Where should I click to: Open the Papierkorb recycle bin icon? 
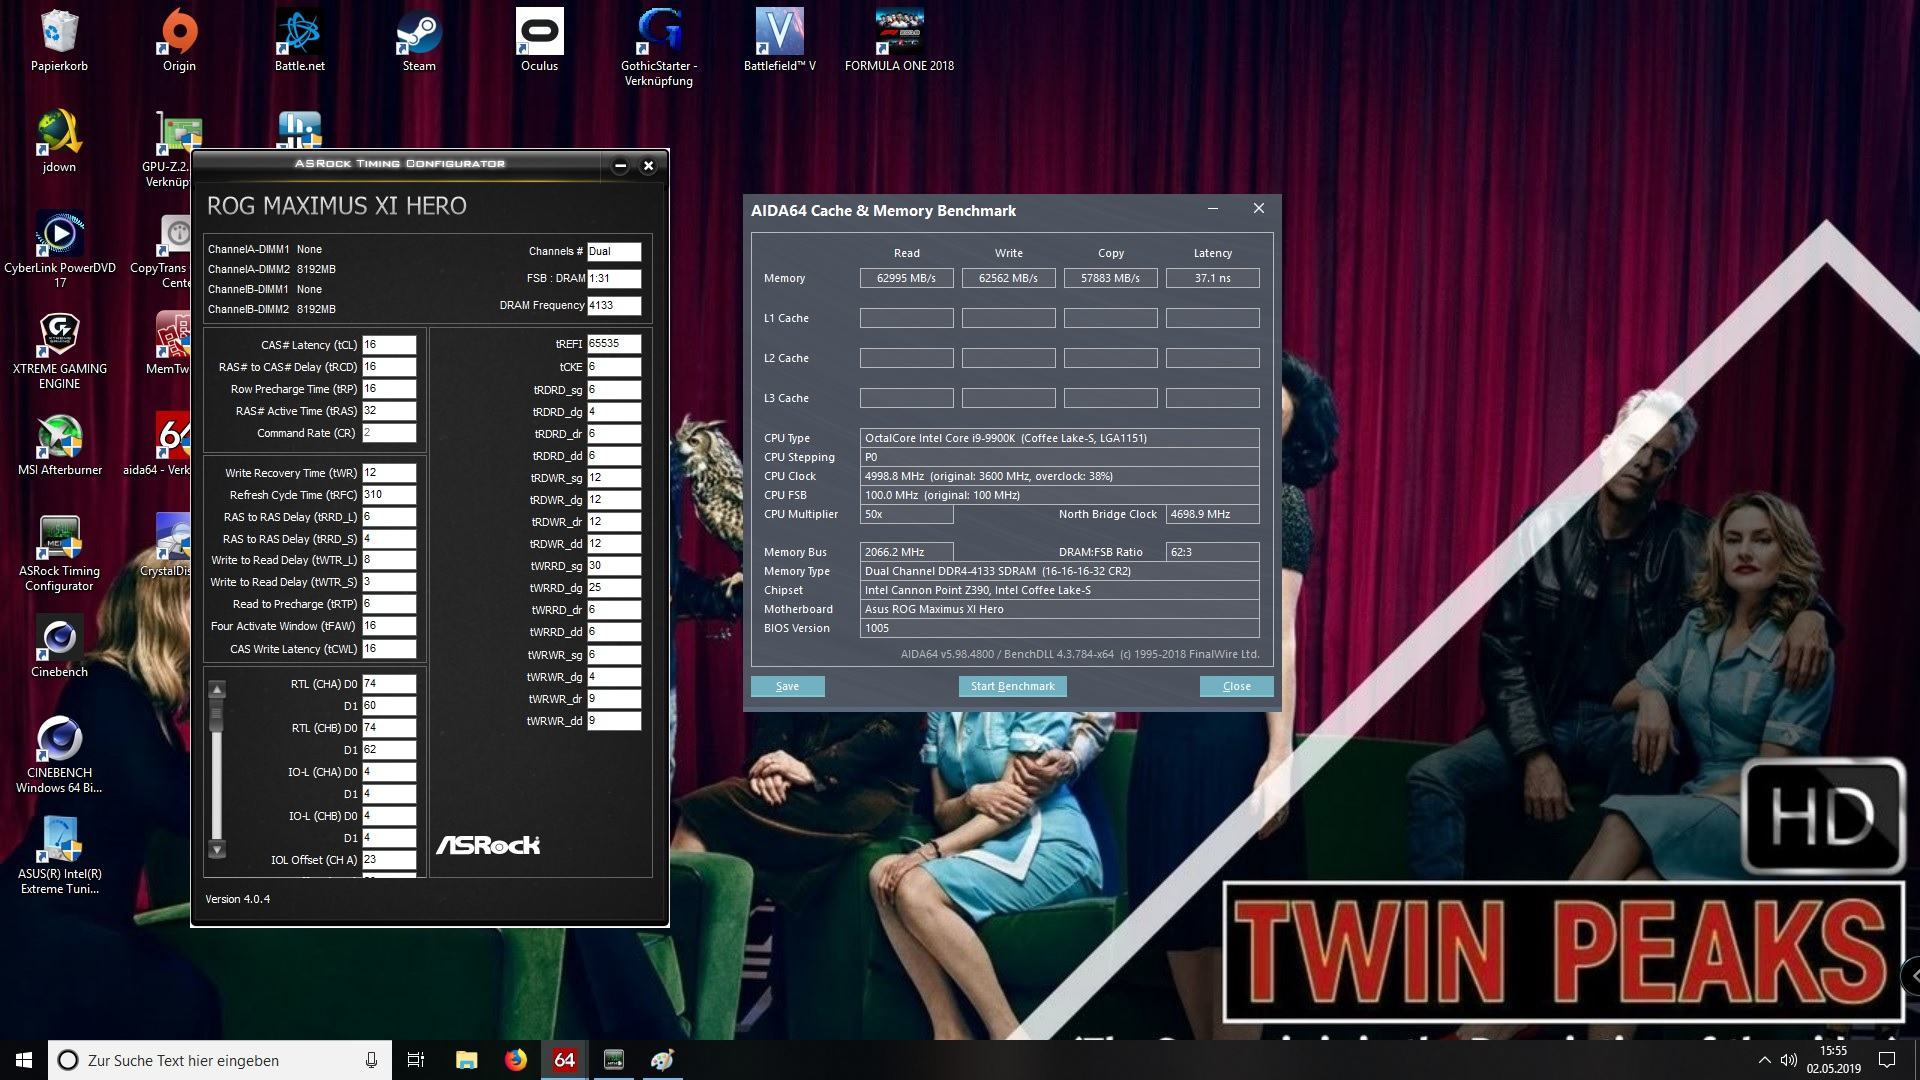[59, 40]
